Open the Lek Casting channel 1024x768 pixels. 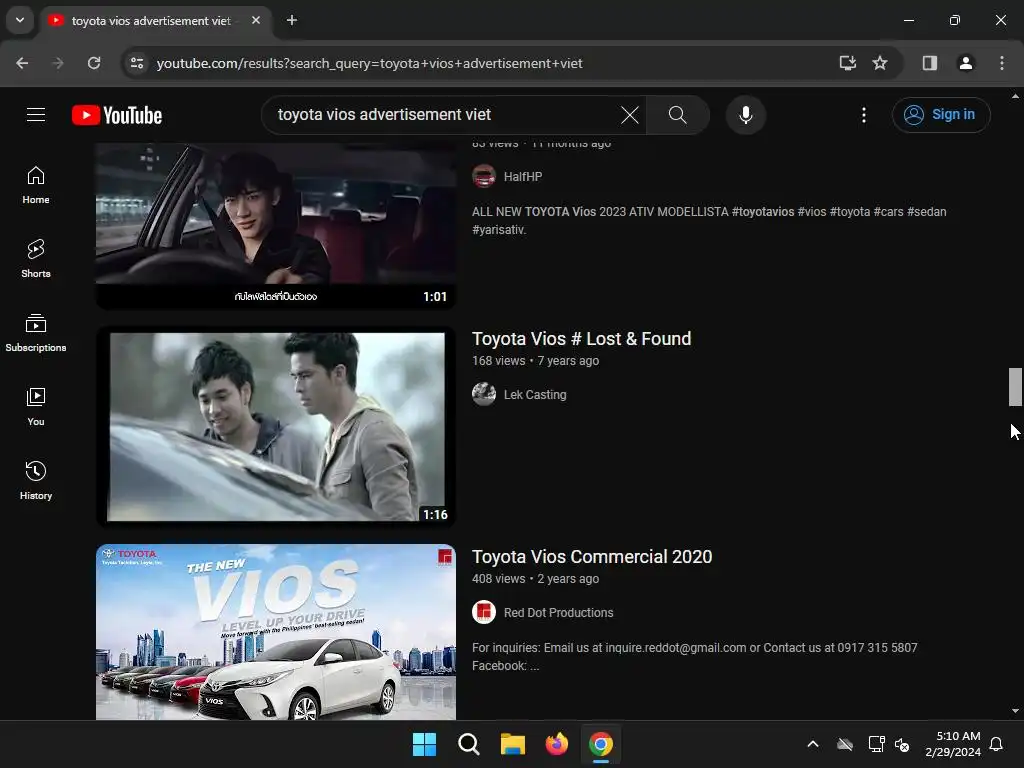535,394
